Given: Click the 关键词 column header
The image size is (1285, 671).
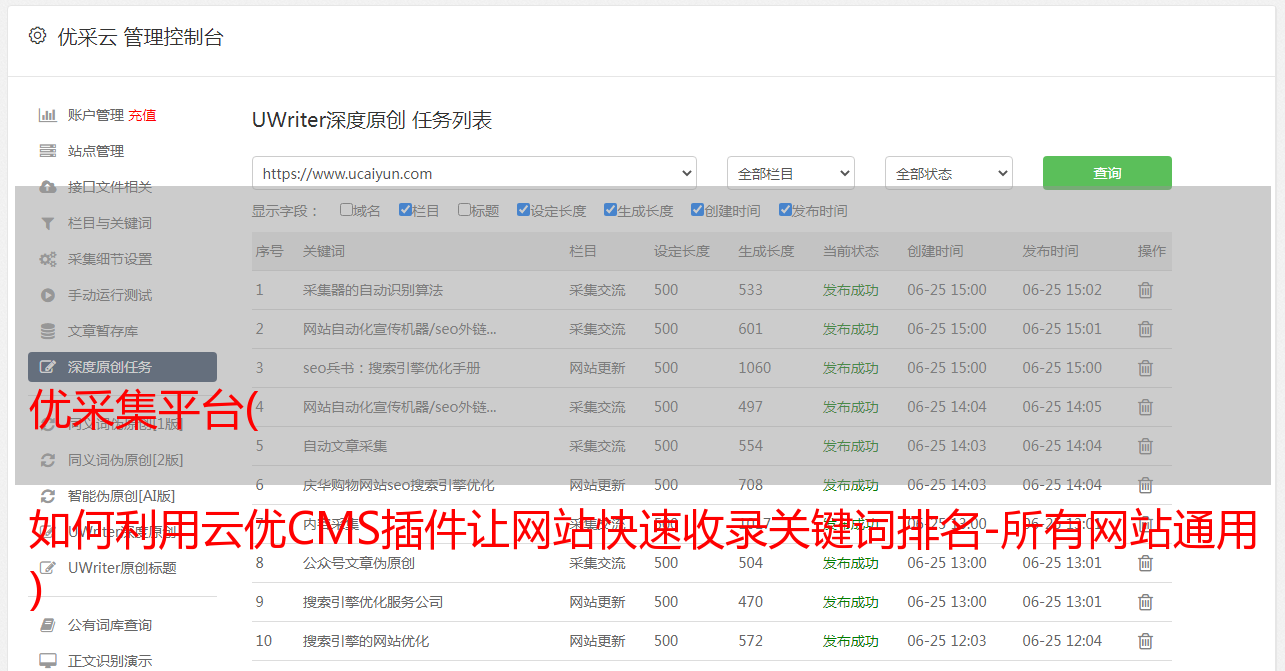Looking at the screenshot, I should pyautogui.click(x=324, y=251).
